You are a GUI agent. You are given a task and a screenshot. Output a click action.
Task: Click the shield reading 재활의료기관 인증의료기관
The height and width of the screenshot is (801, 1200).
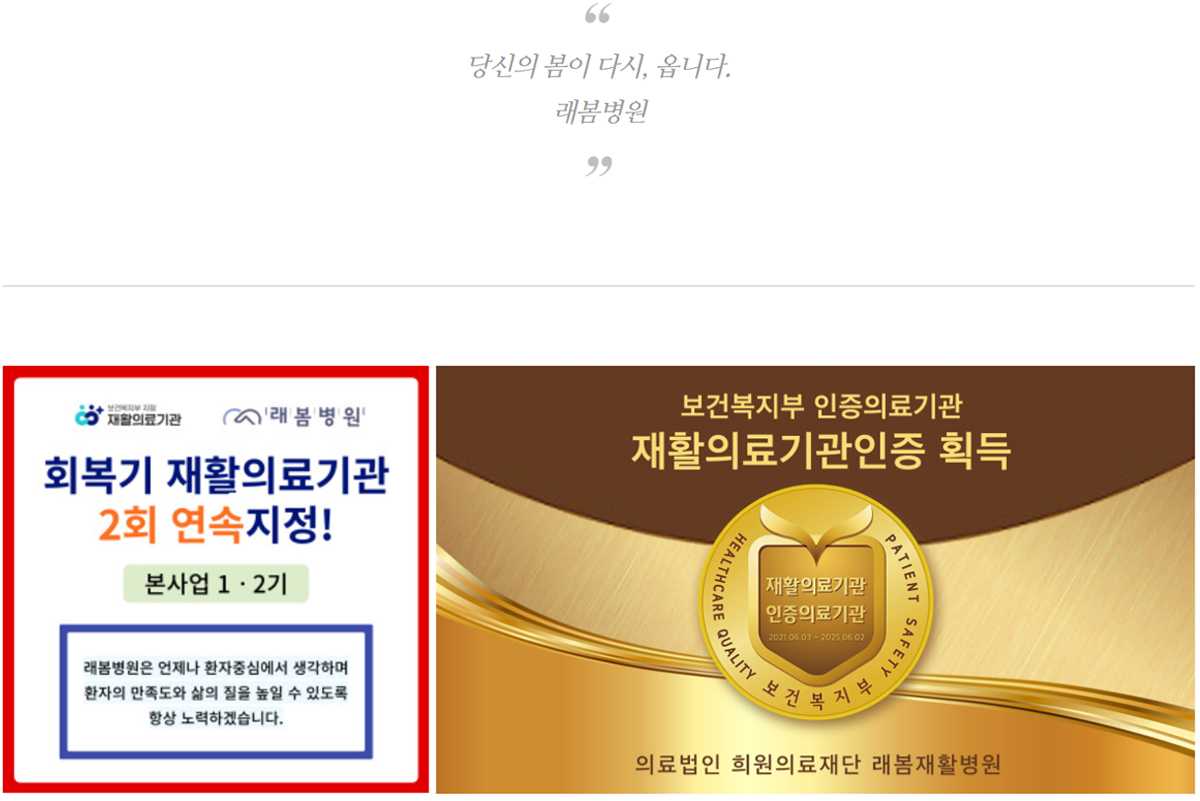coord(815,590)
